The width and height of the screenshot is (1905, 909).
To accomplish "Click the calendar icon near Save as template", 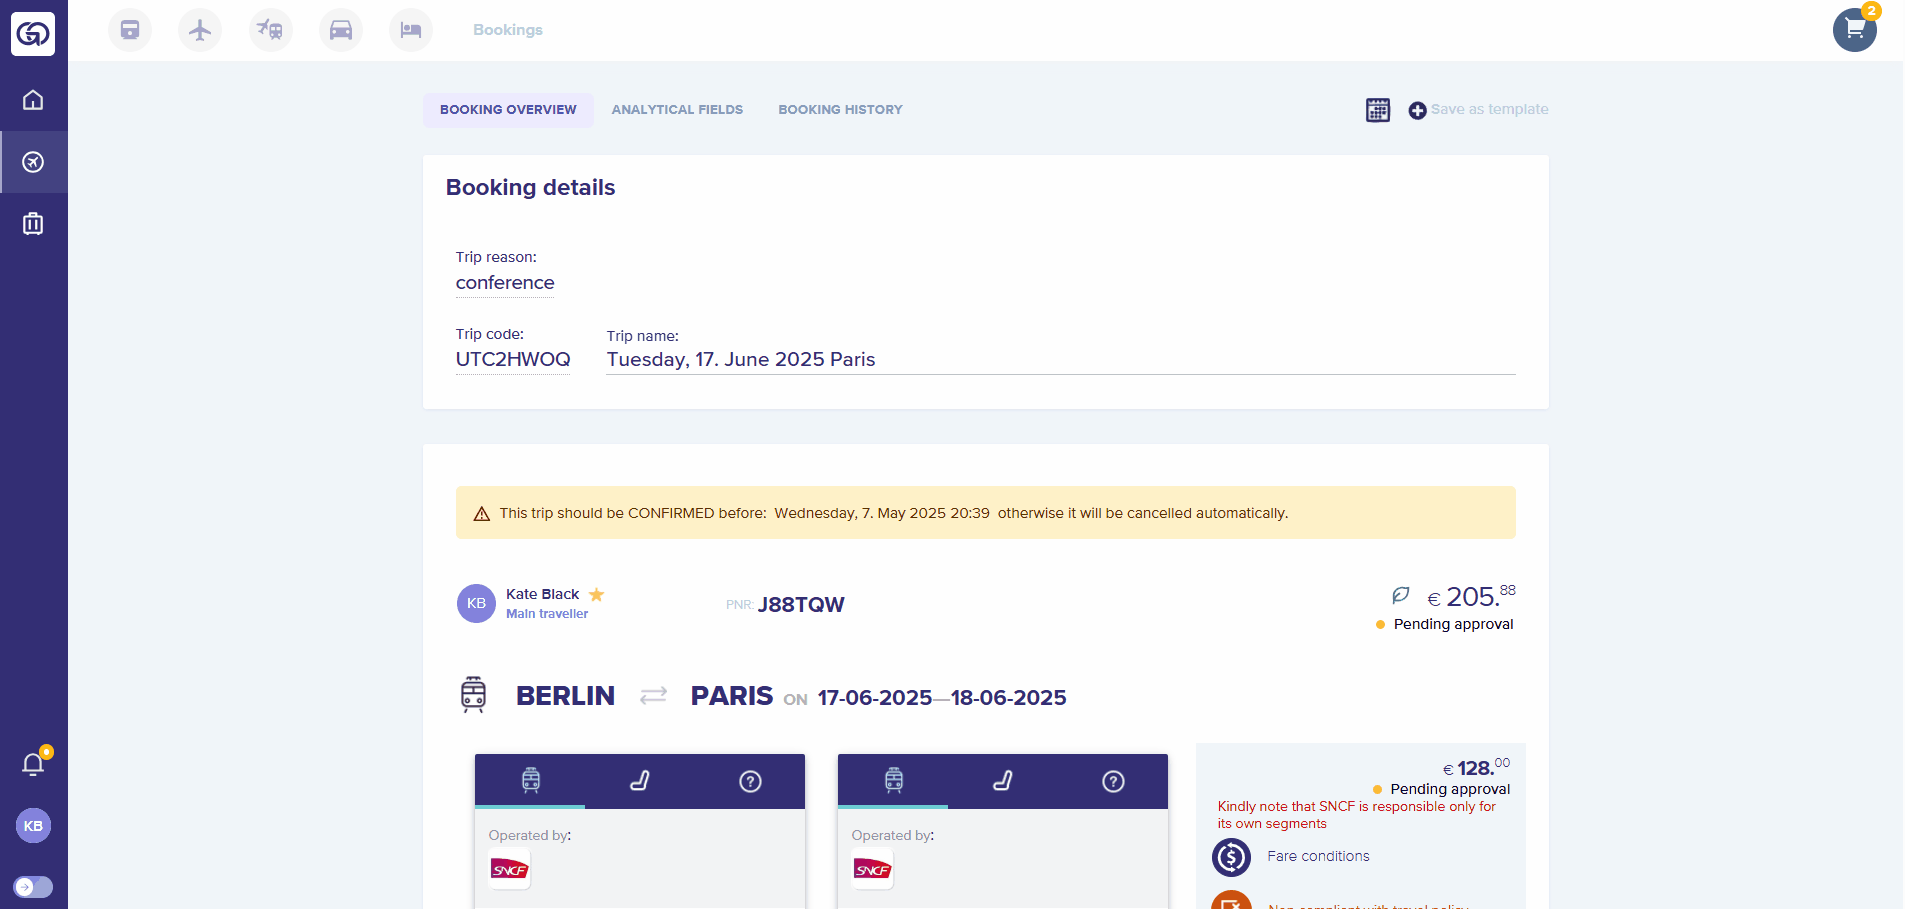I will [x=1378, y=110].
